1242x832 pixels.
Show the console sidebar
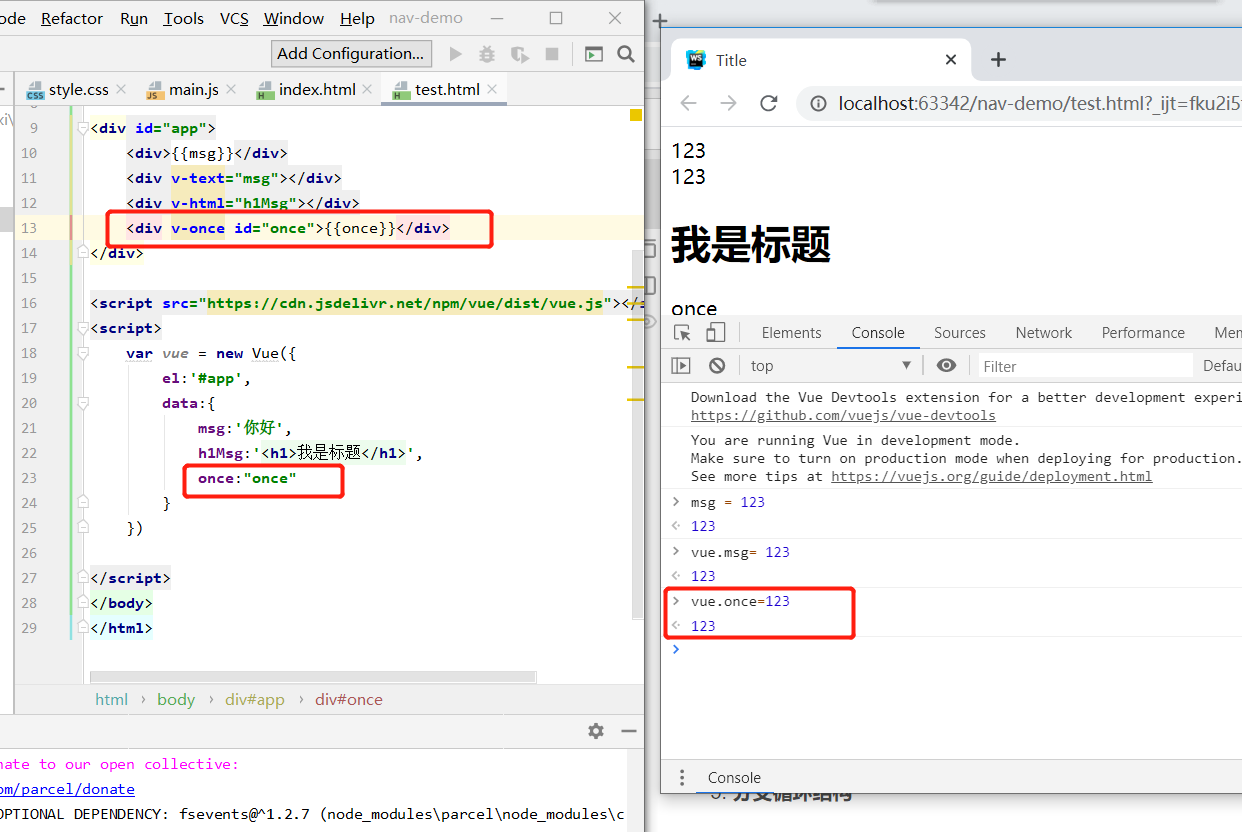[681, 366]
